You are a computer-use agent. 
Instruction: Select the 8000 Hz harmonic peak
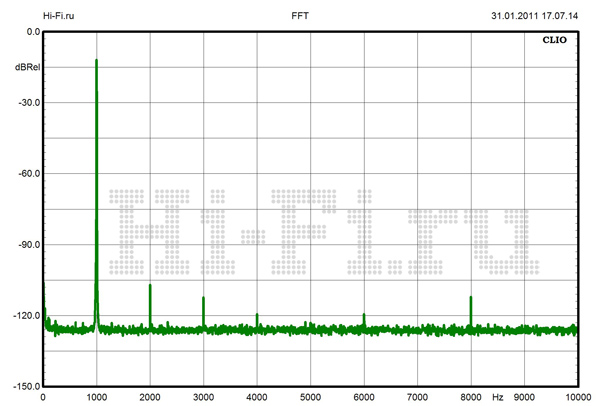coord(470,298)
